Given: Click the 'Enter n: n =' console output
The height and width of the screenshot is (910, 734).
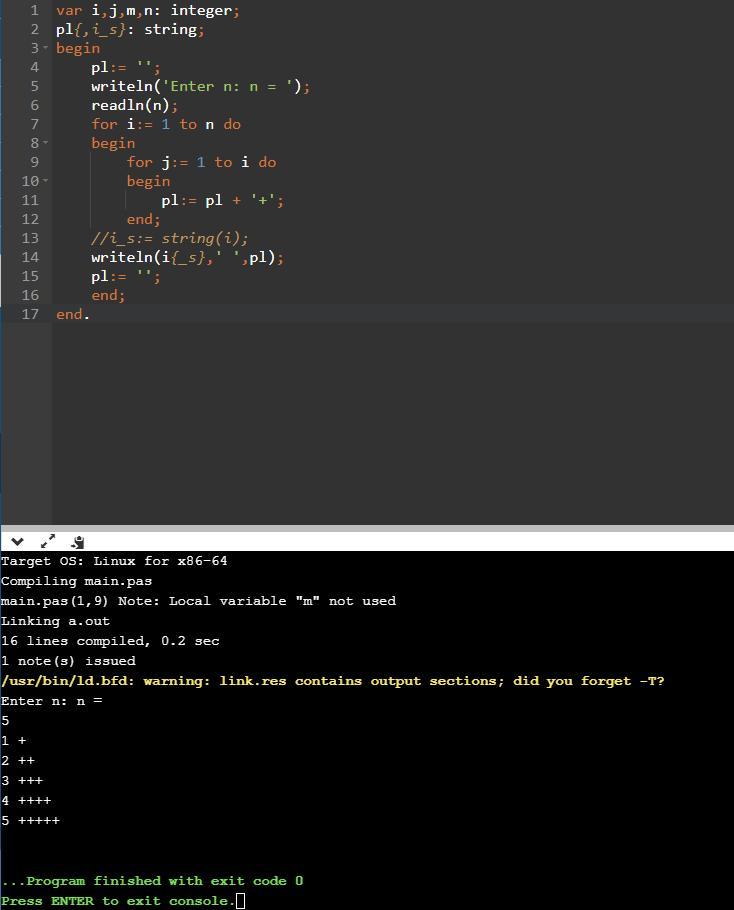Looking at the screenshot, I should click(52, 701).
